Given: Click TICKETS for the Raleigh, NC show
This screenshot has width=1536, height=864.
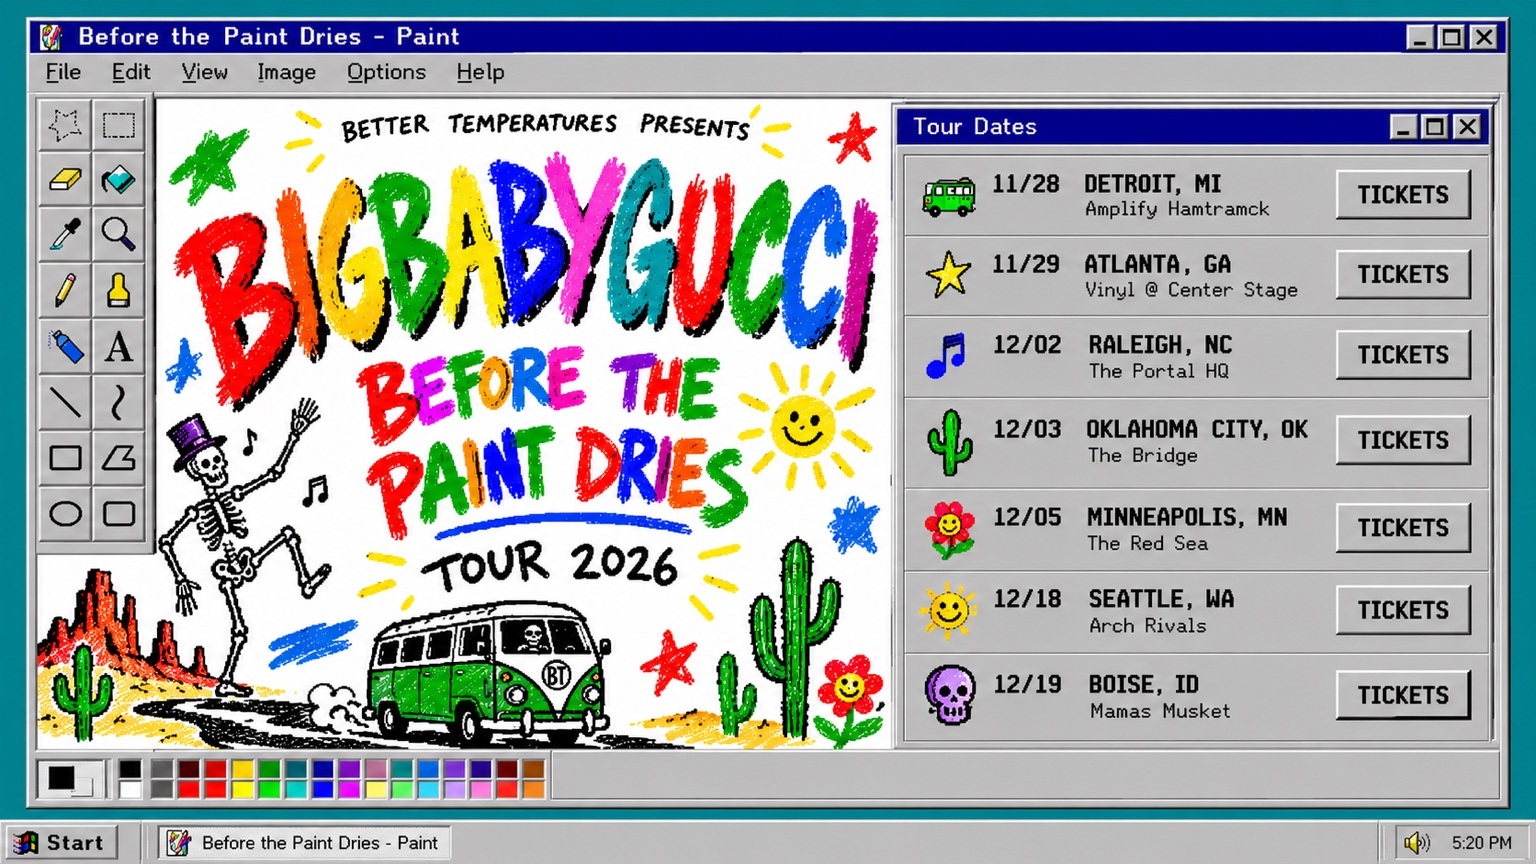Looking at the screenshot, I should (1403, 355).
